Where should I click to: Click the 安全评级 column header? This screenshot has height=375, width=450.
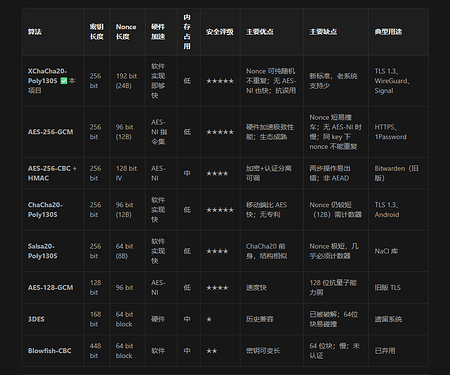tap(220, 32)
